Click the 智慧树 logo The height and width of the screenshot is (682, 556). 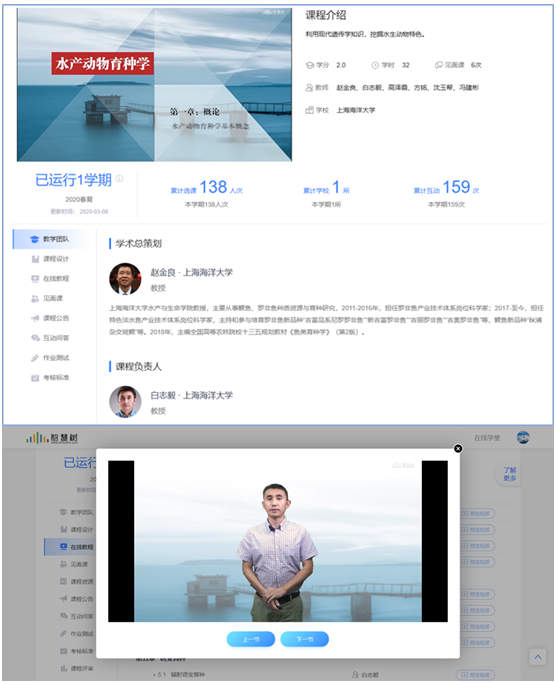[52, 438]
